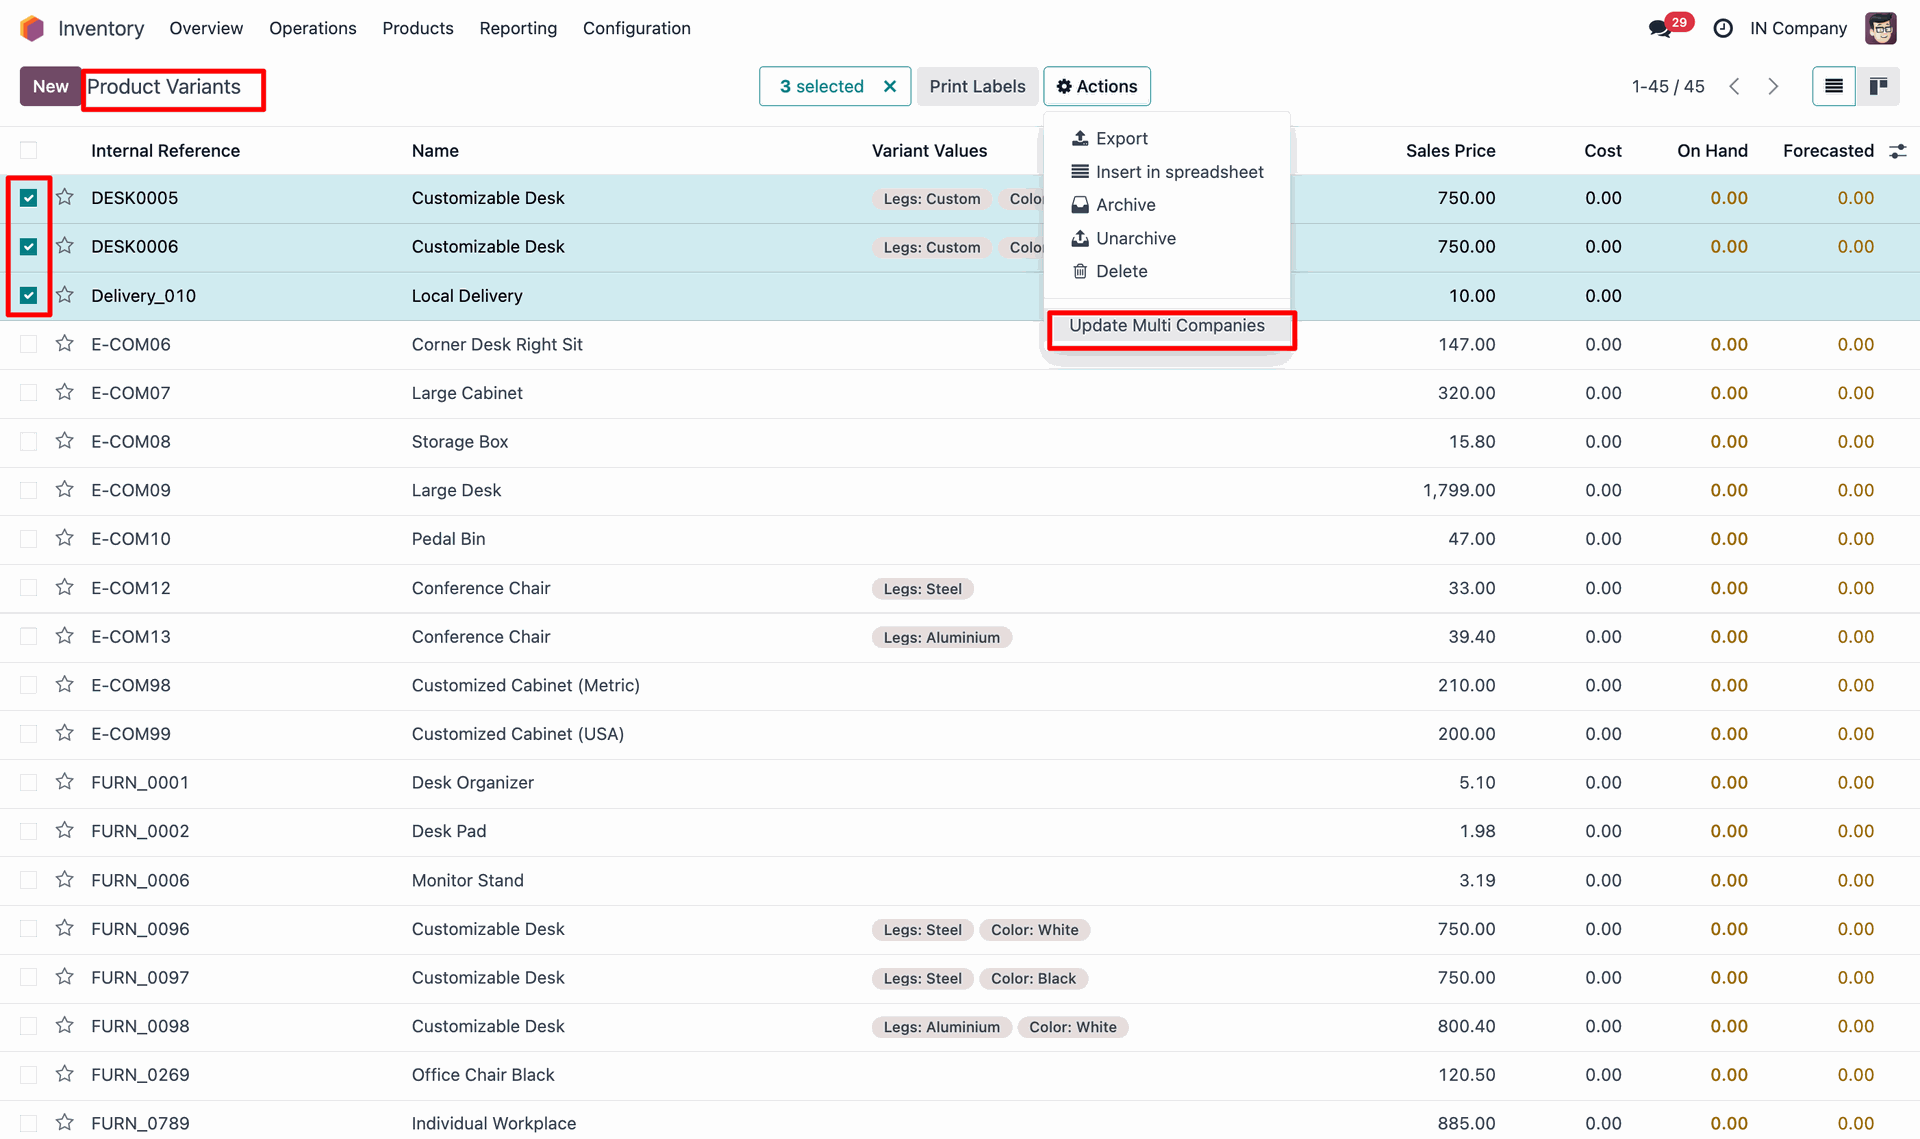This screenshot has width=1920, height=1139.
Task: Open the Configuration menu
Action: tap(636, 28)
